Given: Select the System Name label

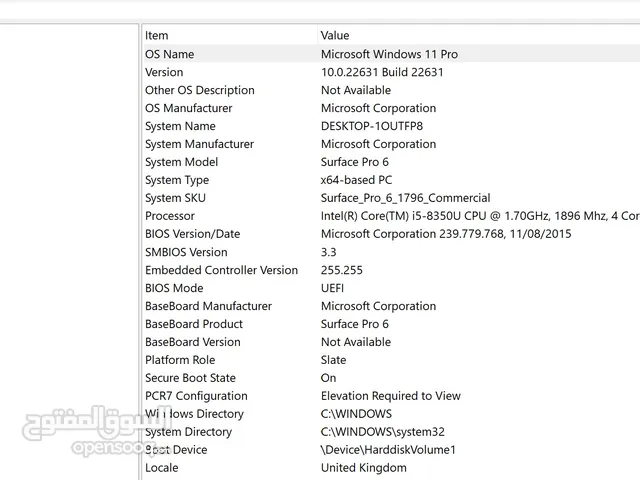Looking at the screenshot, I should [x=180, y=126].
